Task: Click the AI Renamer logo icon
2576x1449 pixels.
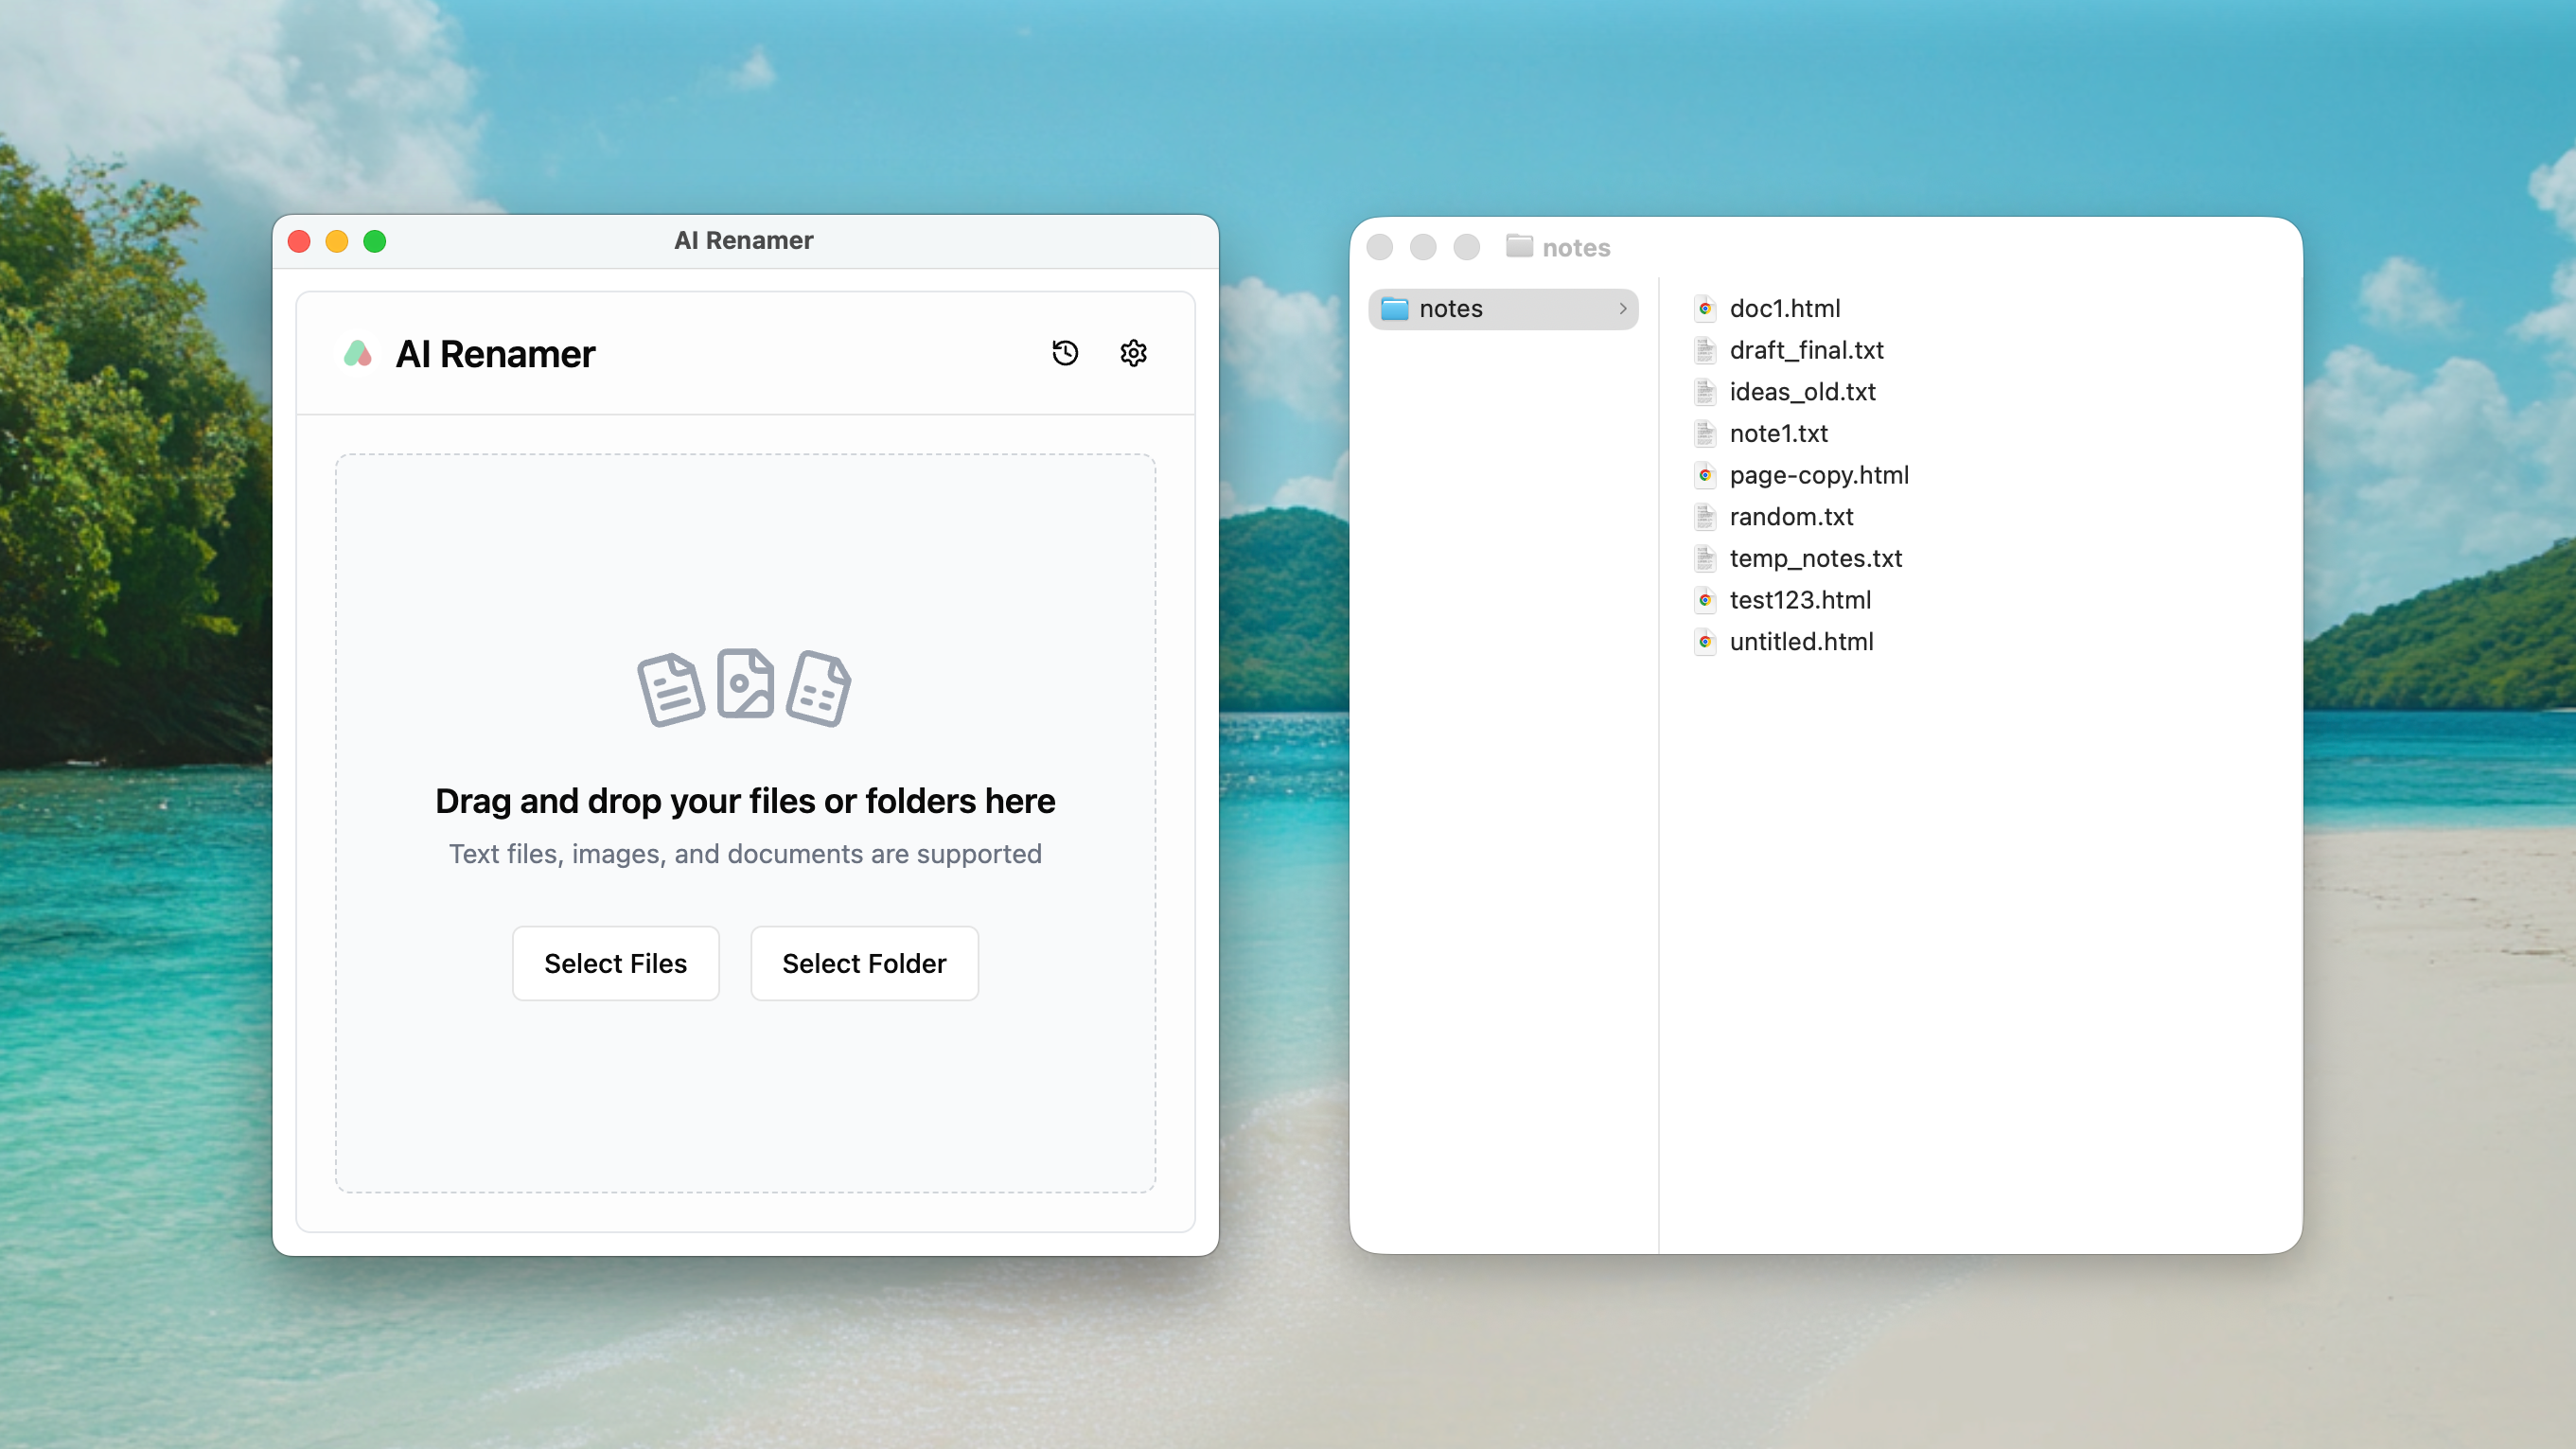Action: point(358,353)
